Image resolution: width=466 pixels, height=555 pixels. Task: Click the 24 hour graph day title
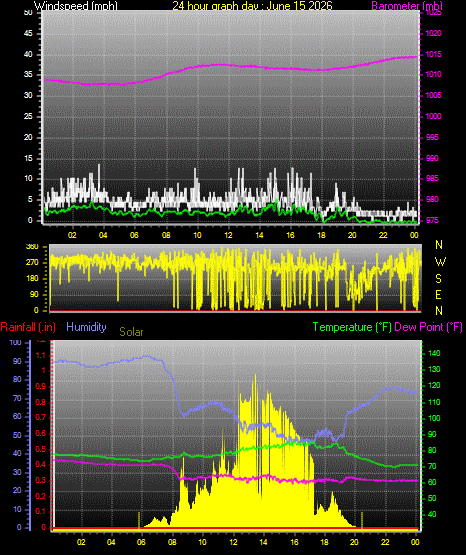[x=252, y=6]
